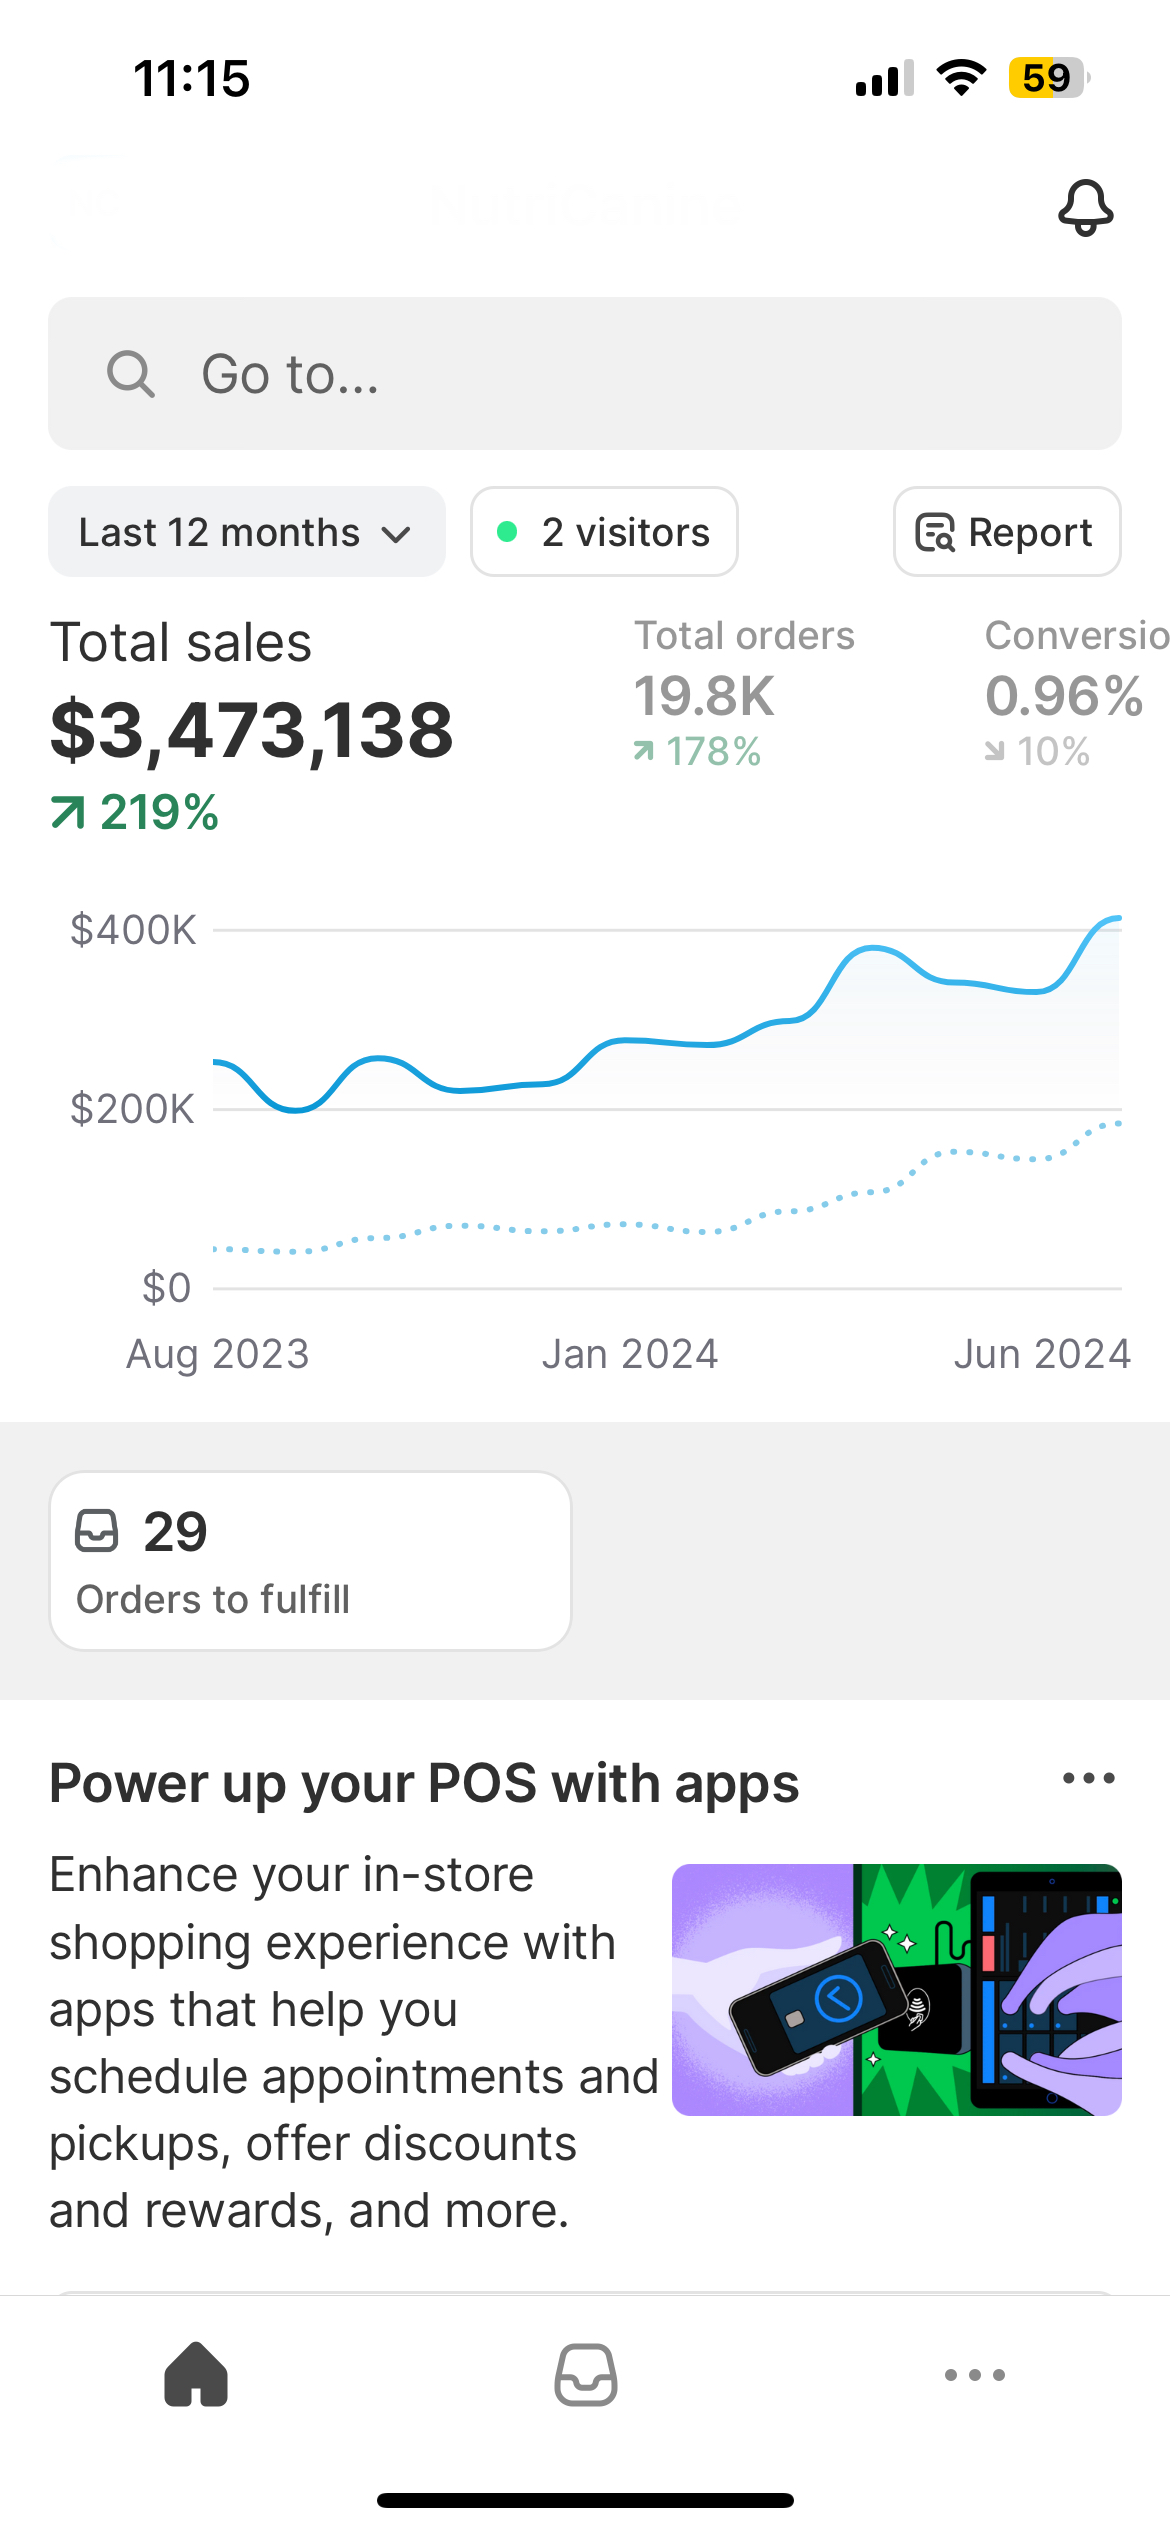Click the date range chevron arrow
Viewport: 1170px width, 2532px height.
[x=397, y=534]
